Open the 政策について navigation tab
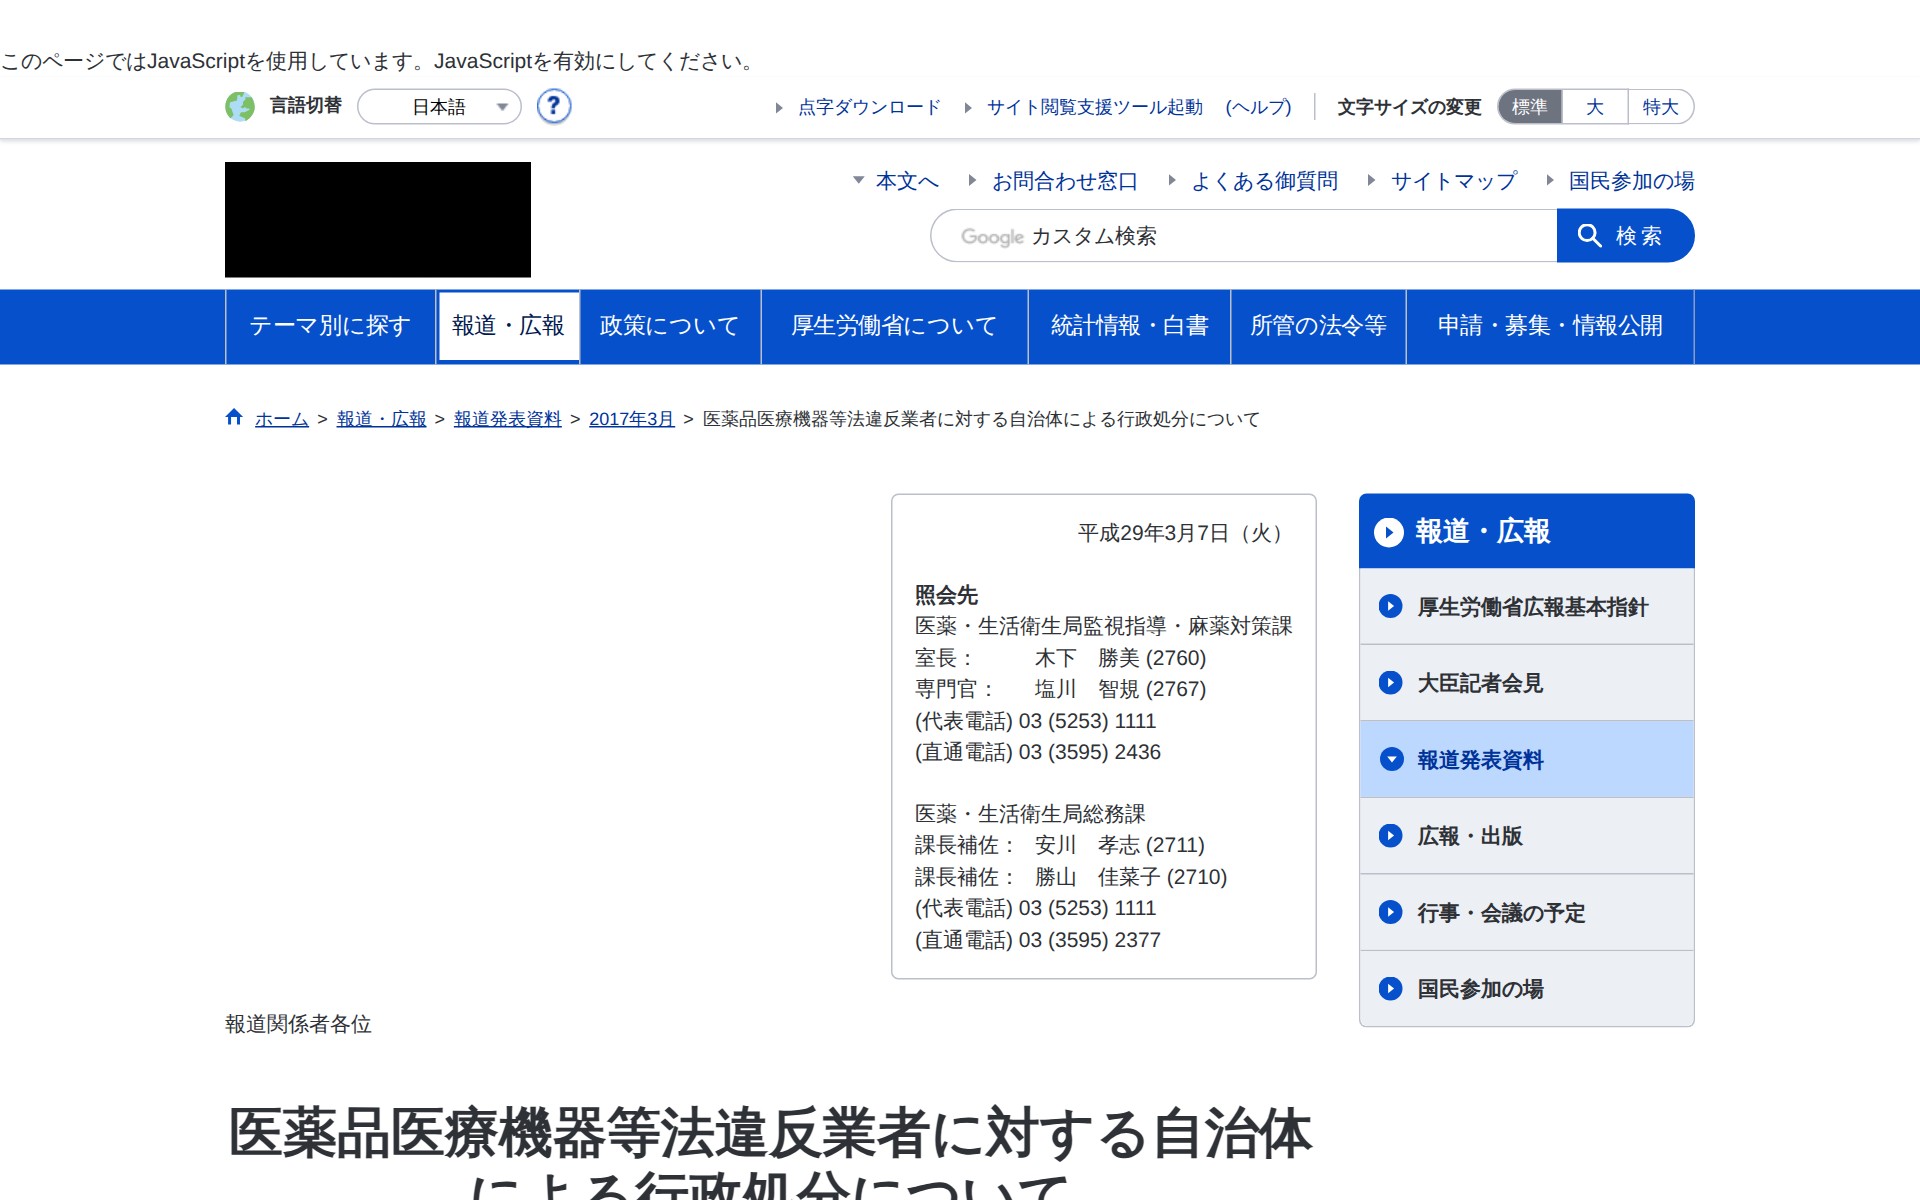 (669, 326)
